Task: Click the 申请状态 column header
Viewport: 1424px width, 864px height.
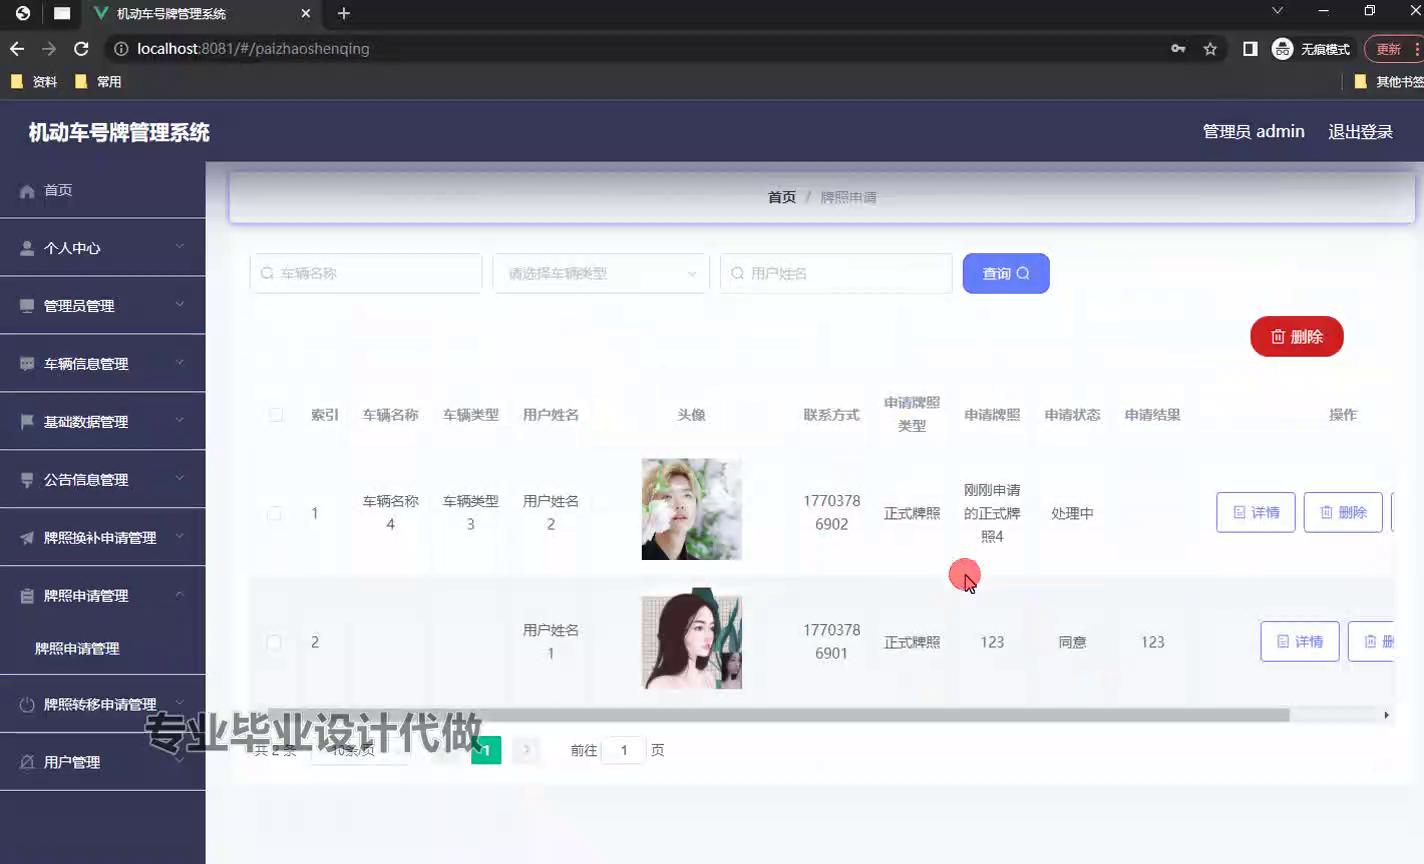Action: pyautogui.click(x=1072, y=415)
